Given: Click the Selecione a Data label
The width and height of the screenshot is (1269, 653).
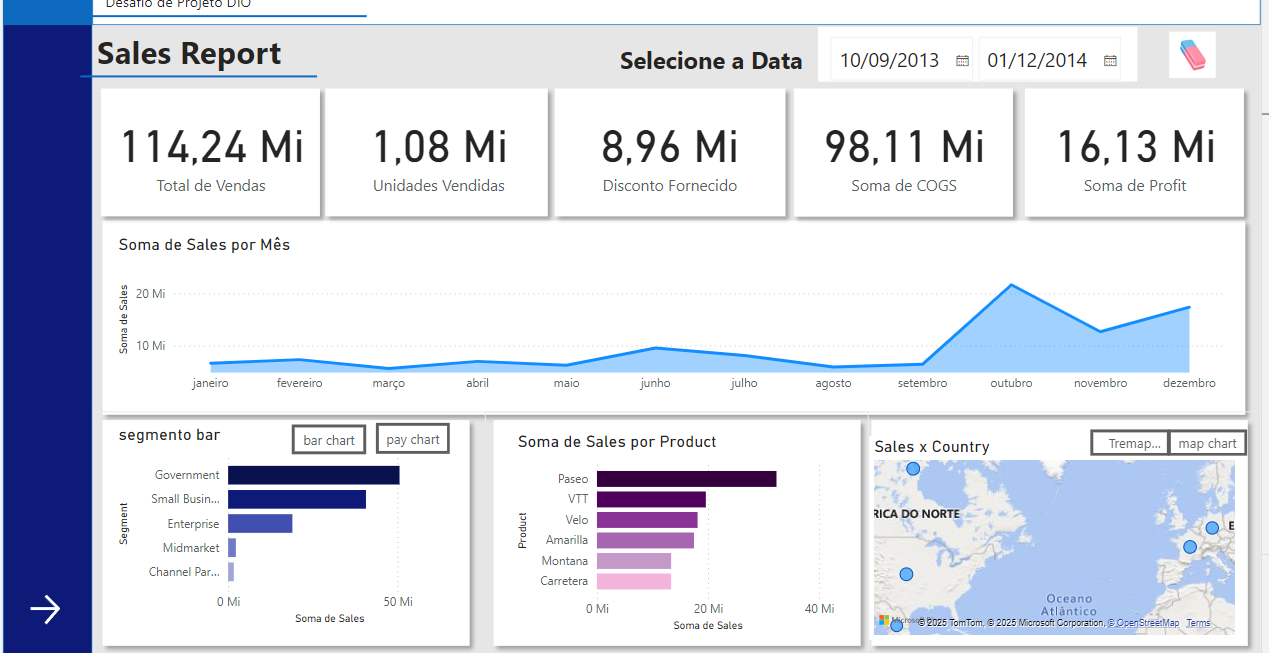Looking at the screenshot, I should coord(711,61).
